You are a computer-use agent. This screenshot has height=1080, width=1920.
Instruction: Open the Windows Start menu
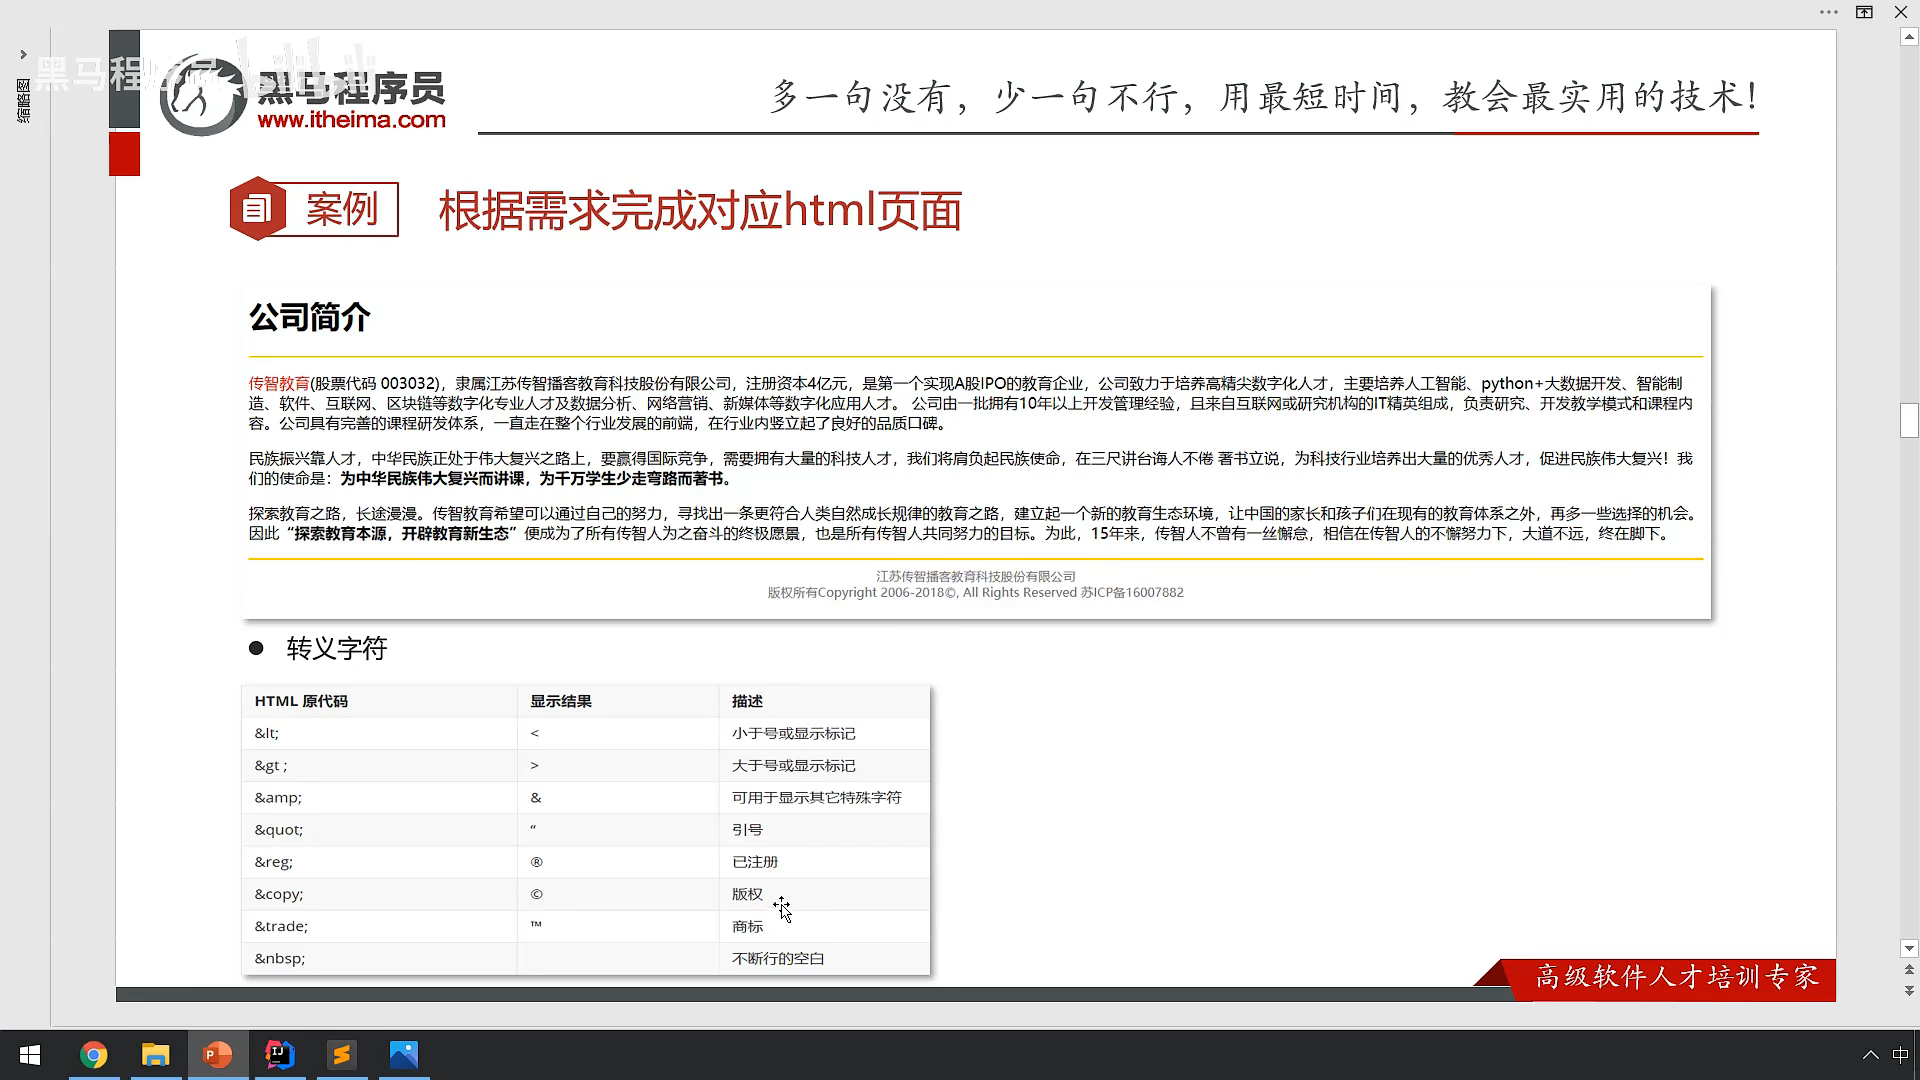[x=30, y=1055]
